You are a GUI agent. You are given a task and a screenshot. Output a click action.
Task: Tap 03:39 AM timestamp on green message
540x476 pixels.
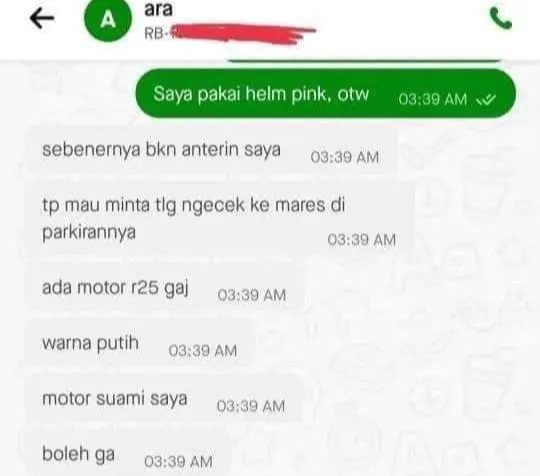(433, 100)
